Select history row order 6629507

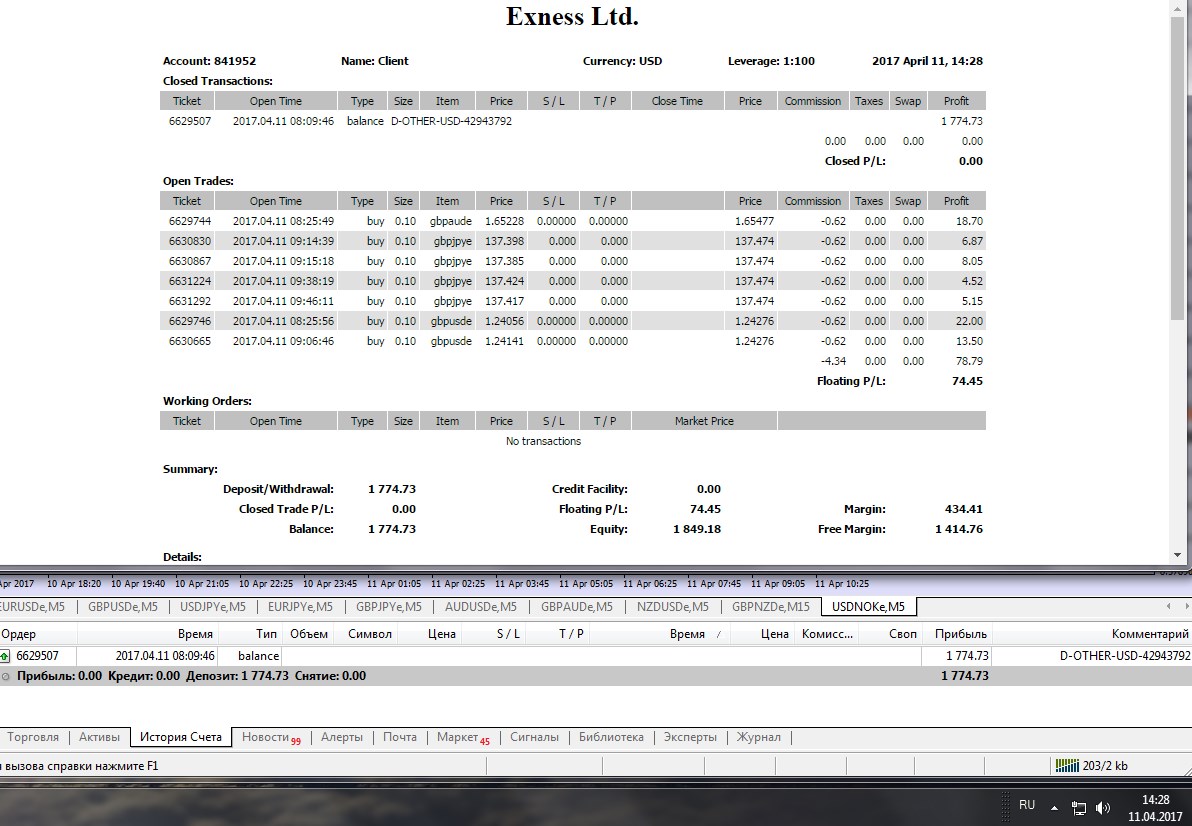point(596,656)
